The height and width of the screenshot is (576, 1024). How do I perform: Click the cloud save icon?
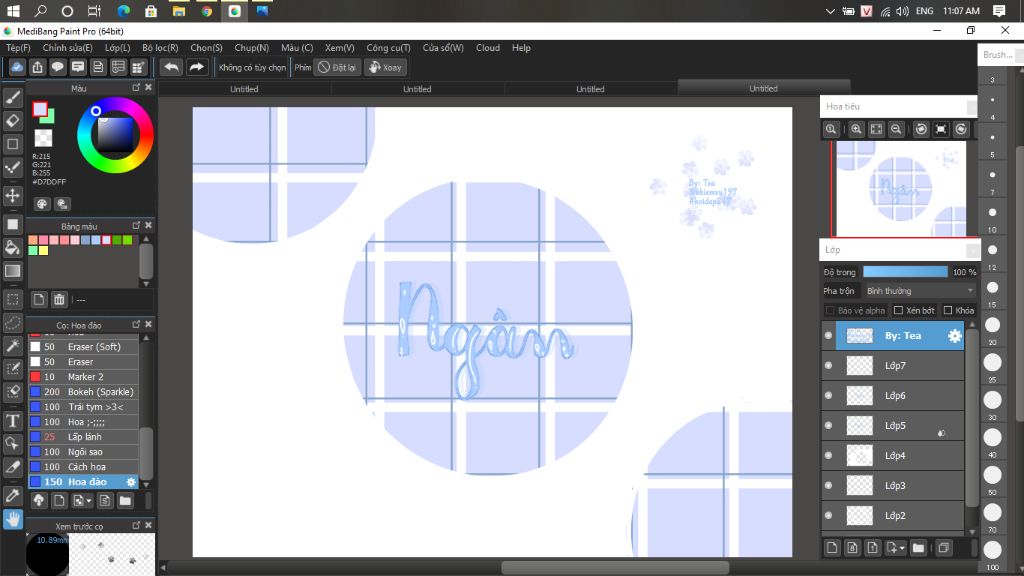pos(17,67)
